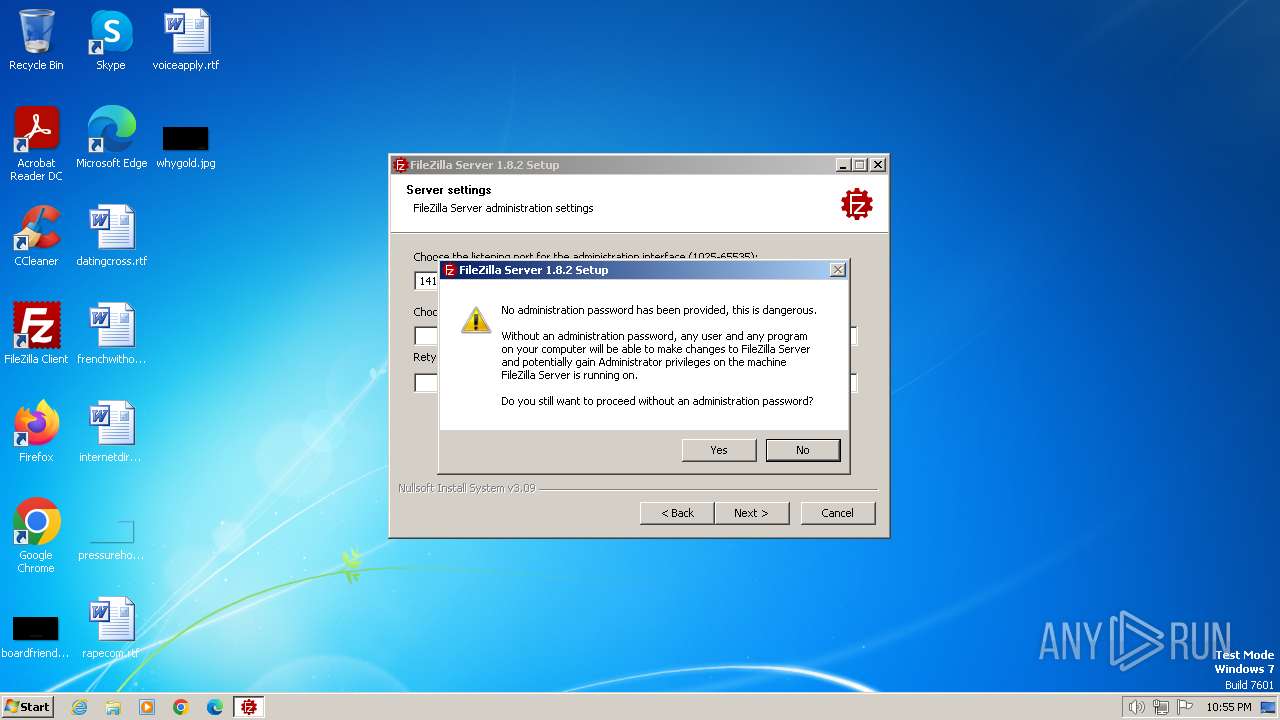Image resolution: width=1280 pixels, height=720 pixels.
Task: Launch Microsoft Edge desktop shortcut
Action: click(x=111, y=138)
